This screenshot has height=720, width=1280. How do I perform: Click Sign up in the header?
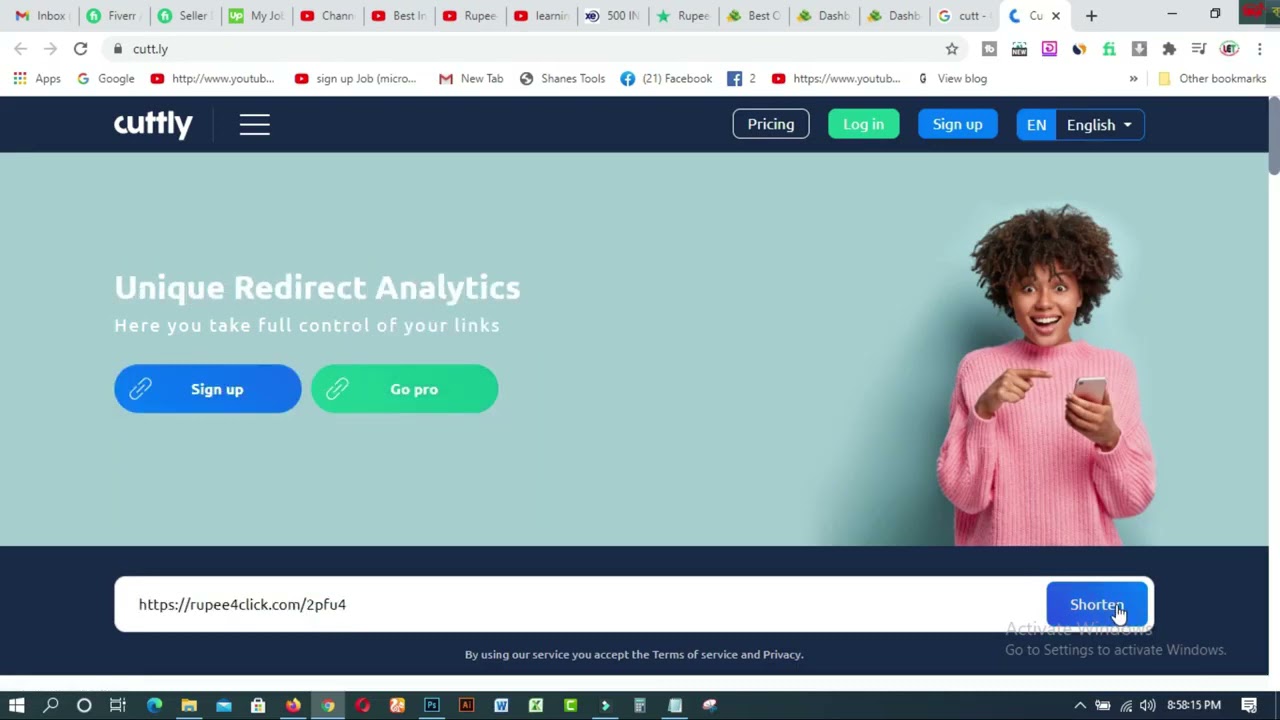tap(958, 124)
